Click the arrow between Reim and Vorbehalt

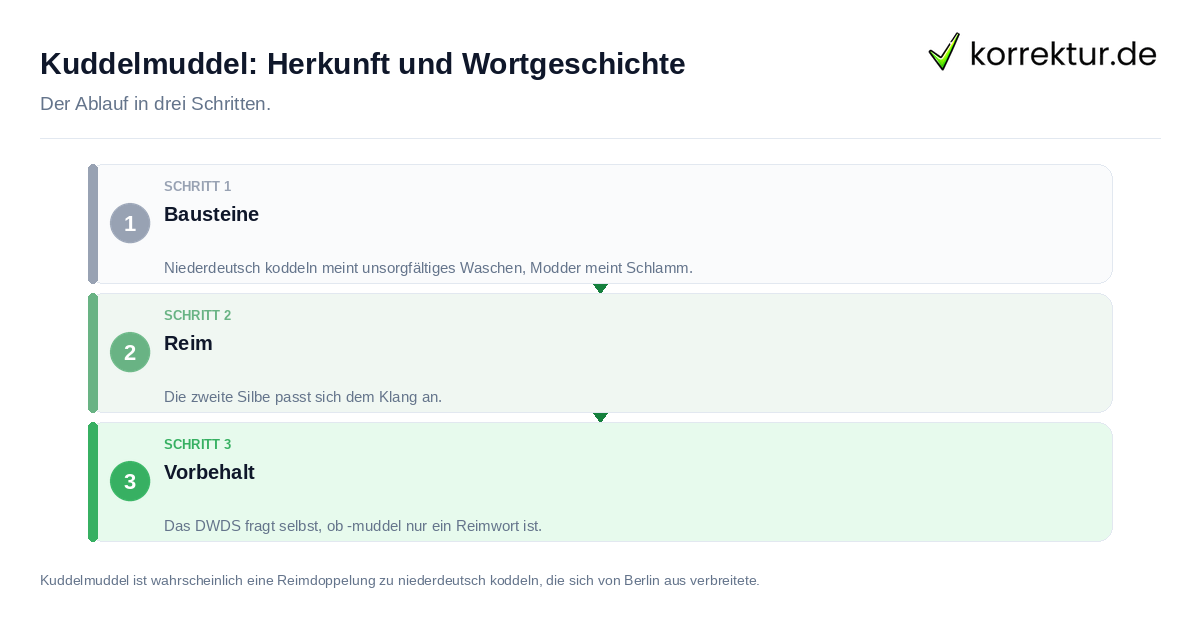pos(600,417)
